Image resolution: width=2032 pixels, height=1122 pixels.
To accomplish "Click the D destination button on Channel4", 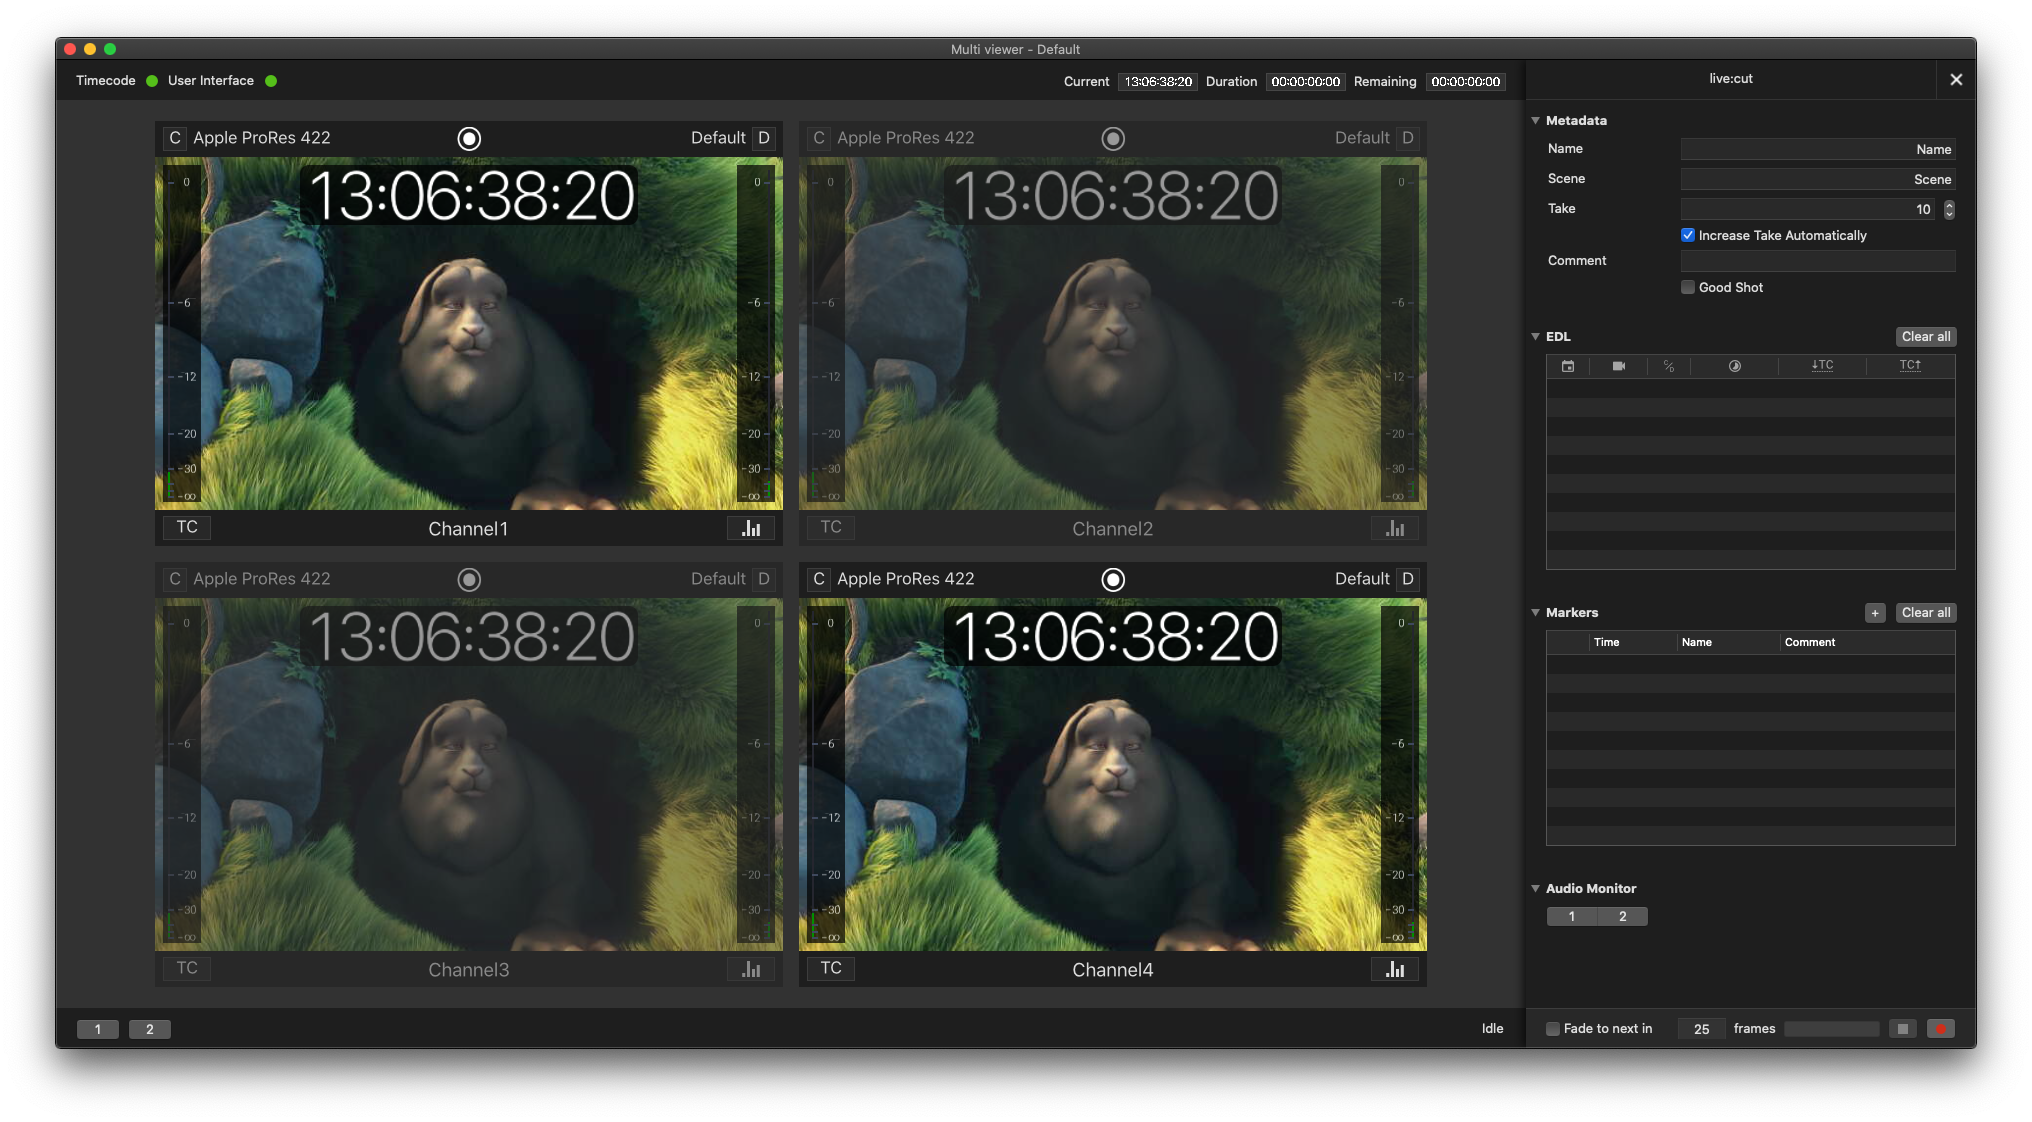I will (1408, 579).
